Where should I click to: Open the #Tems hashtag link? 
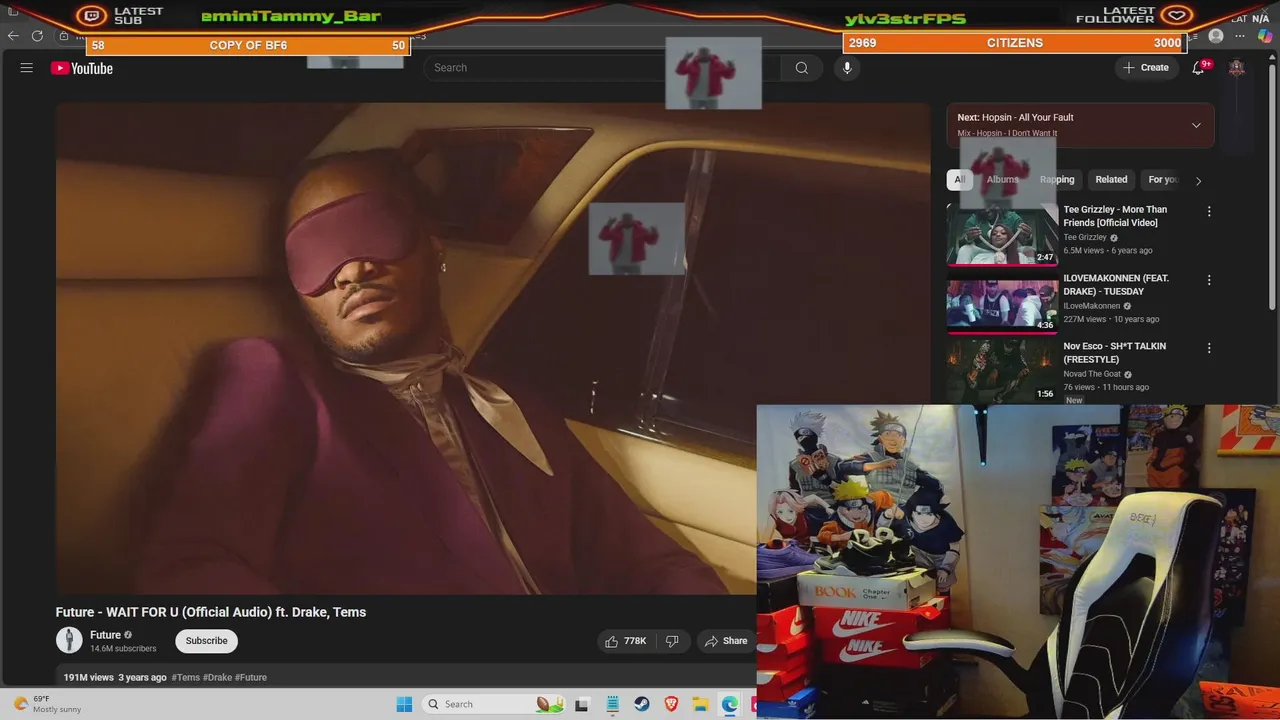(x=186, y=677)
